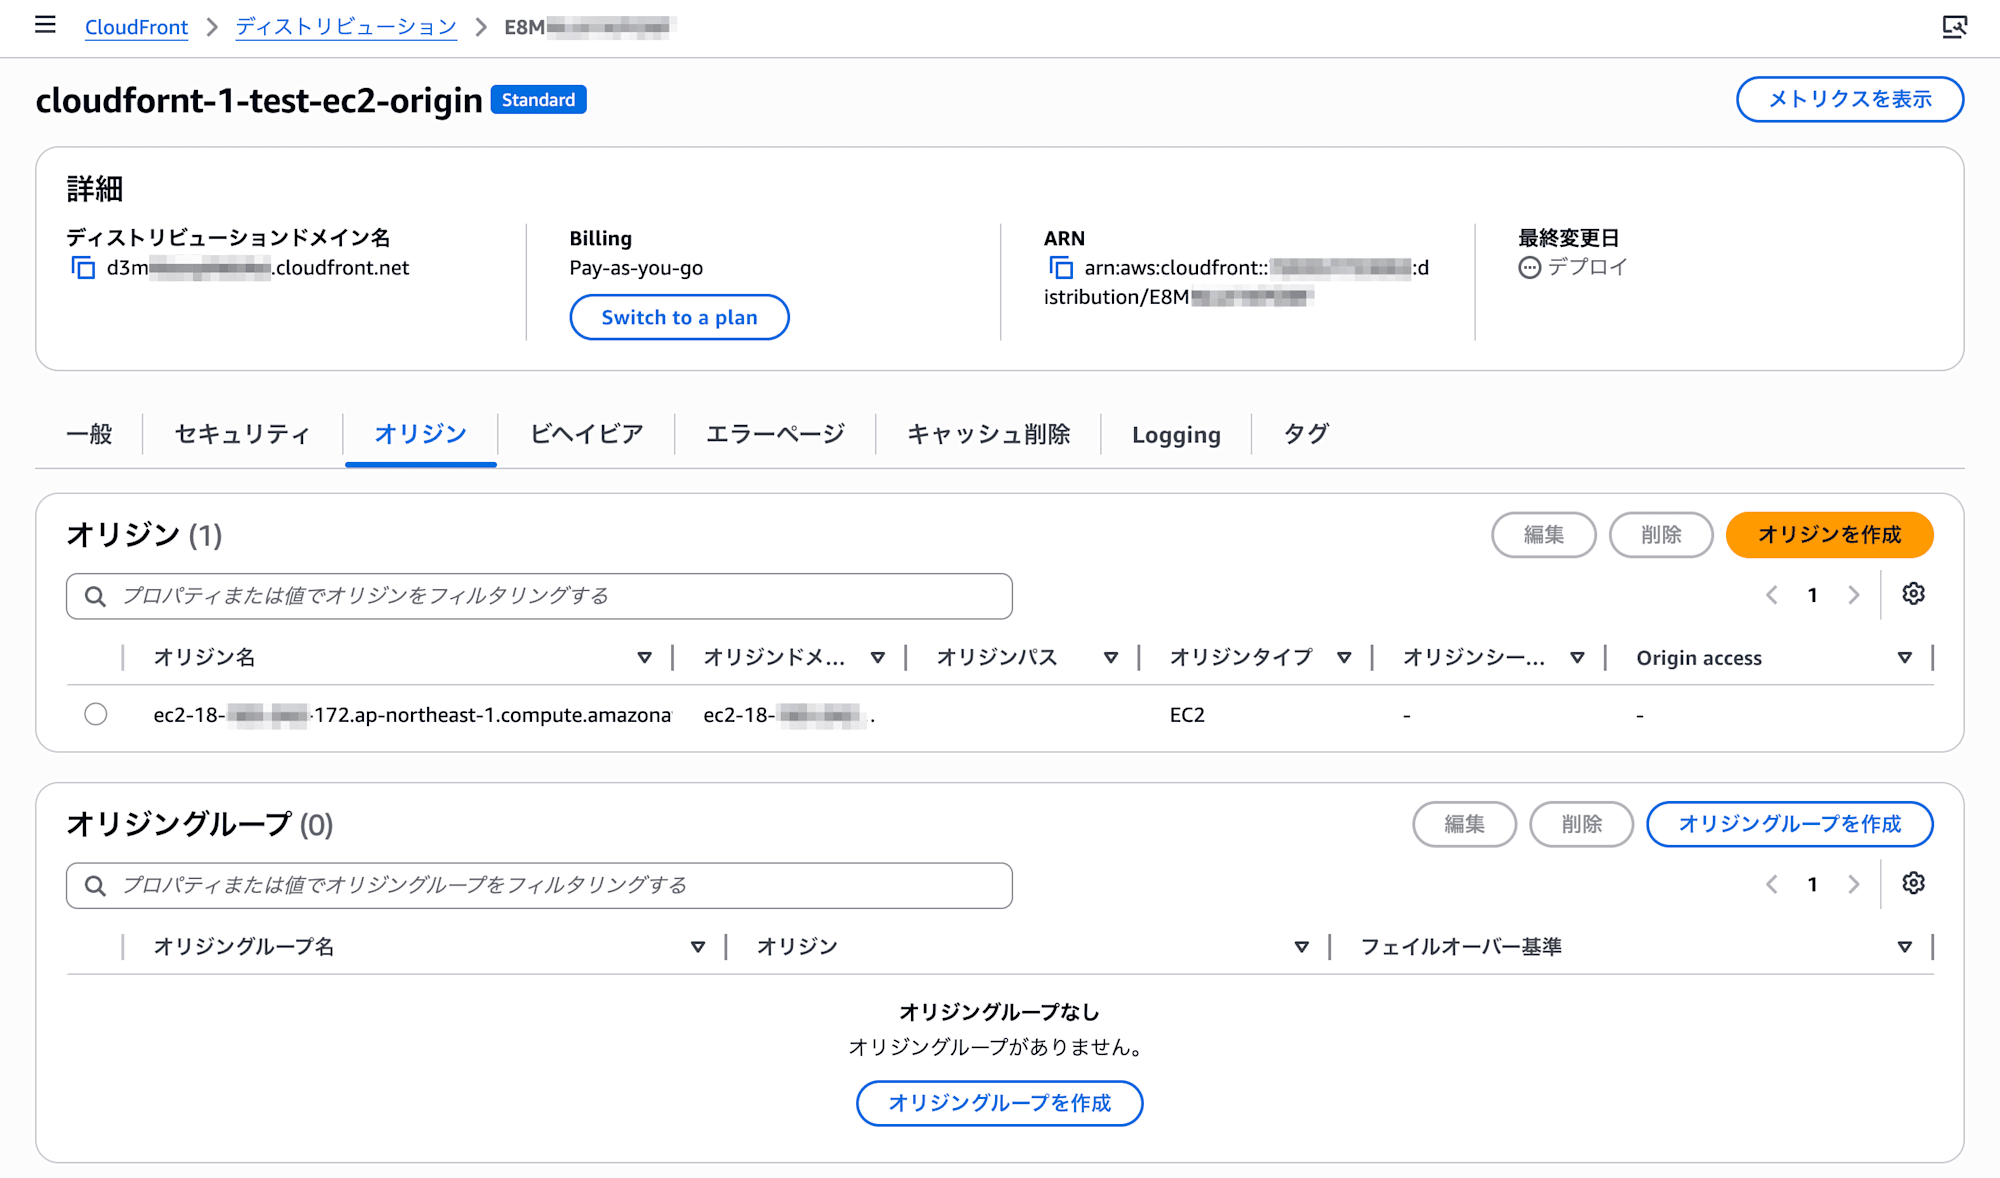Switch to the キャッシュ削除 tab
The height and width of the screenshot is (1178, 2000).
click(x=988, y=434)
